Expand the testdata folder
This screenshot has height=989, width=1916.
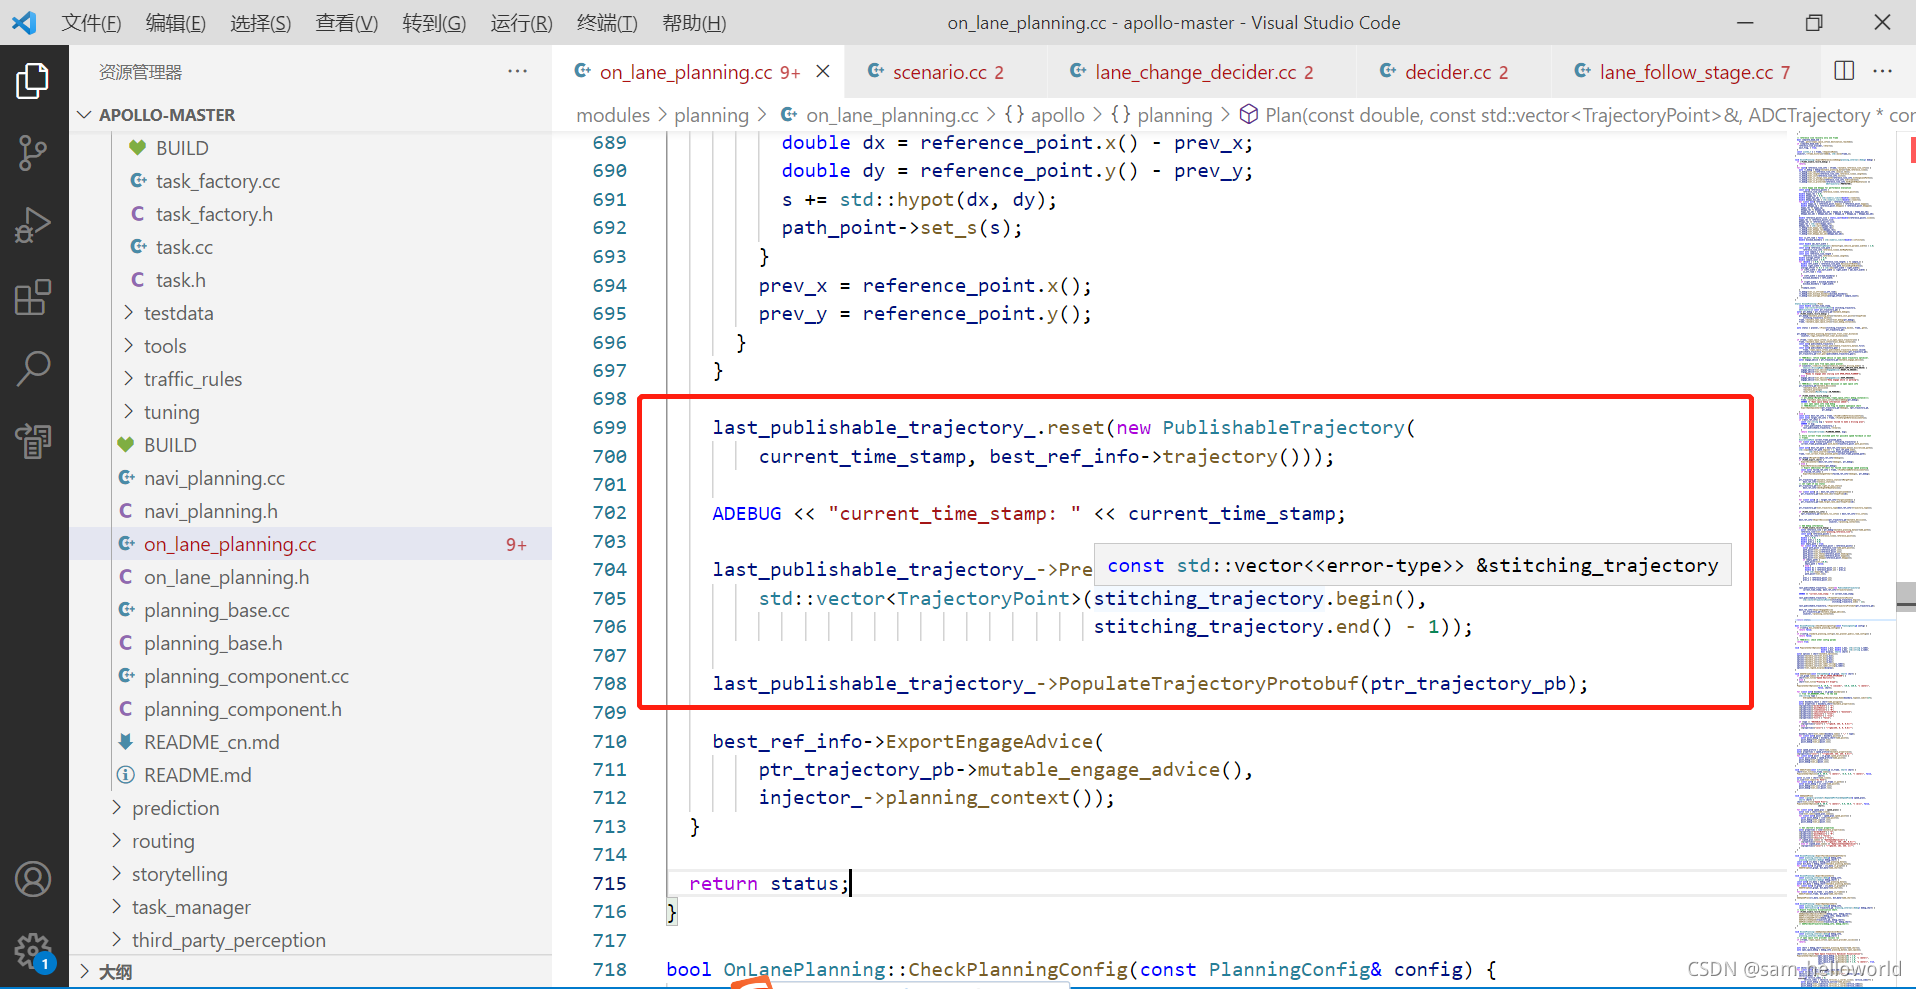[128, 313]
